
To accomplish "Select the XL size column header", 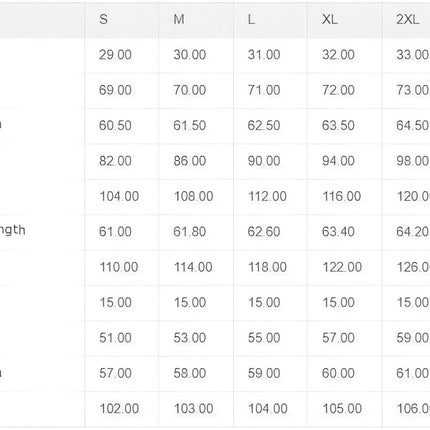I will click(x=330, y=19).
